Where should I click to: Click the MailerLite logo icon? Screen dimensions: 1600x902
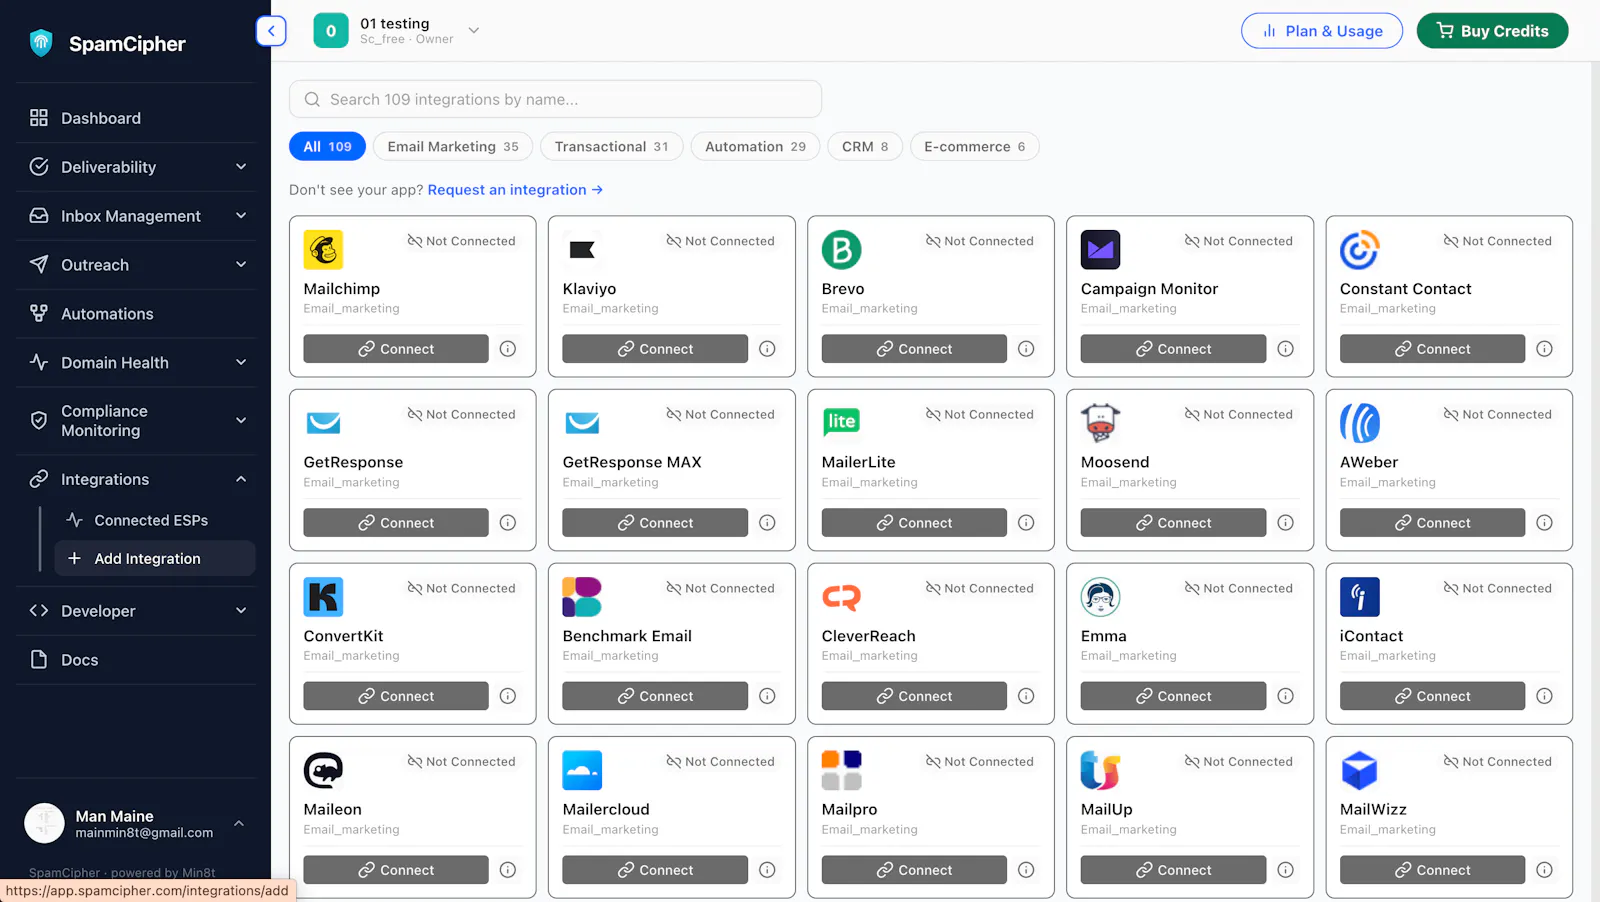click(841, 423)
